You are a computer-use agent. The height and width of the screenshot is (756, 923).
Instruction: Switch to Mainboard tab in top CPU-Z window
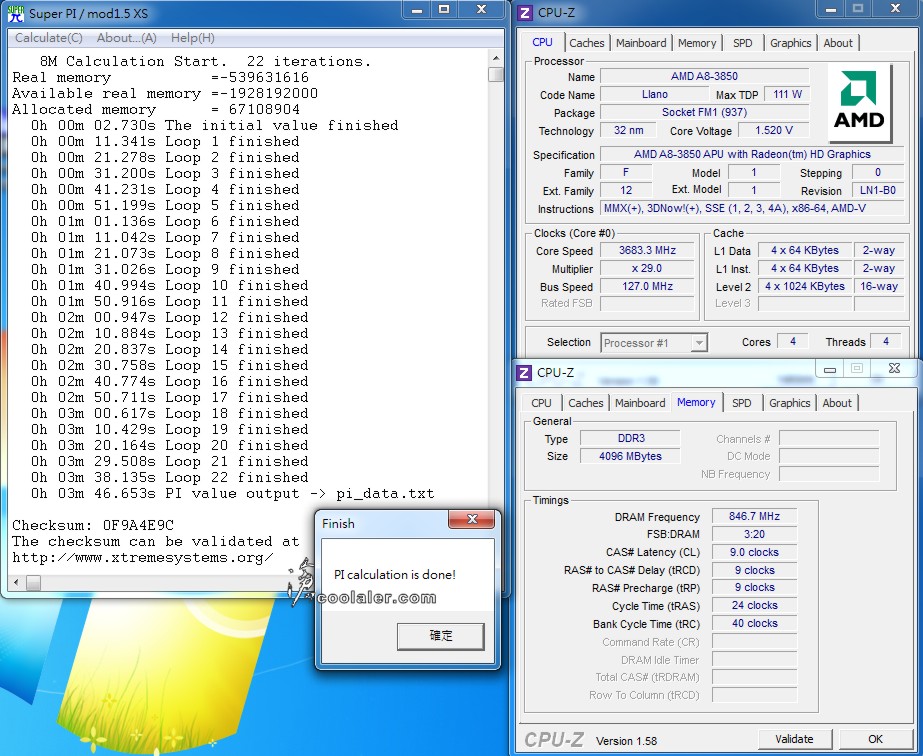641,43
